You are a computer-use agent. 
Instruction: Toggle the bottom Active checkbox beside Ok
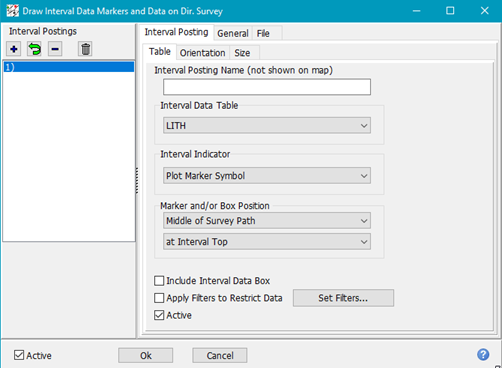coord(19,355)
